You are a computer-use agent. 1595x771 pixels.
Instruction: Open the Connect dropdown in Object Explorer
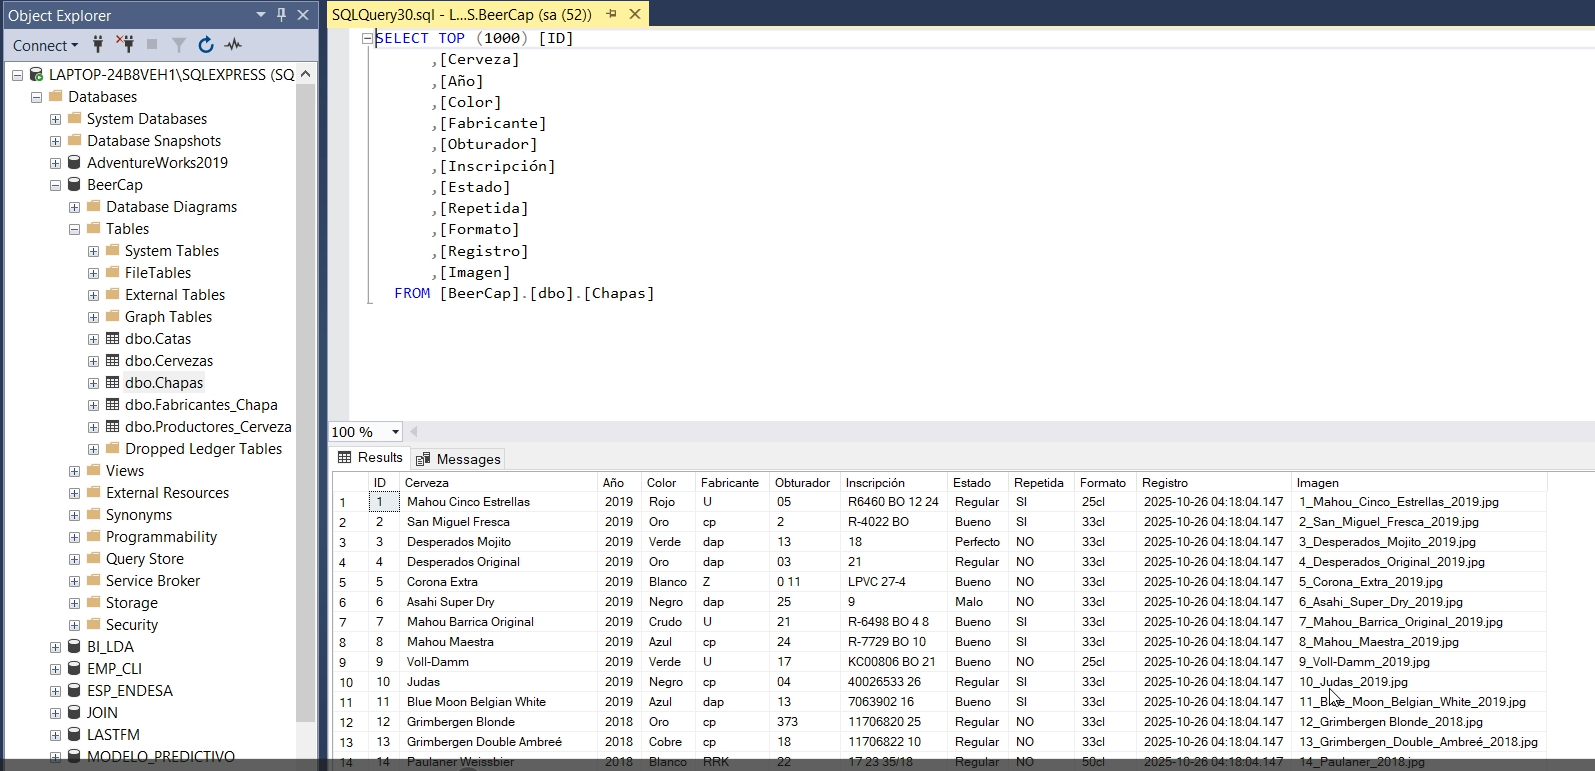(x=46, y=45)
